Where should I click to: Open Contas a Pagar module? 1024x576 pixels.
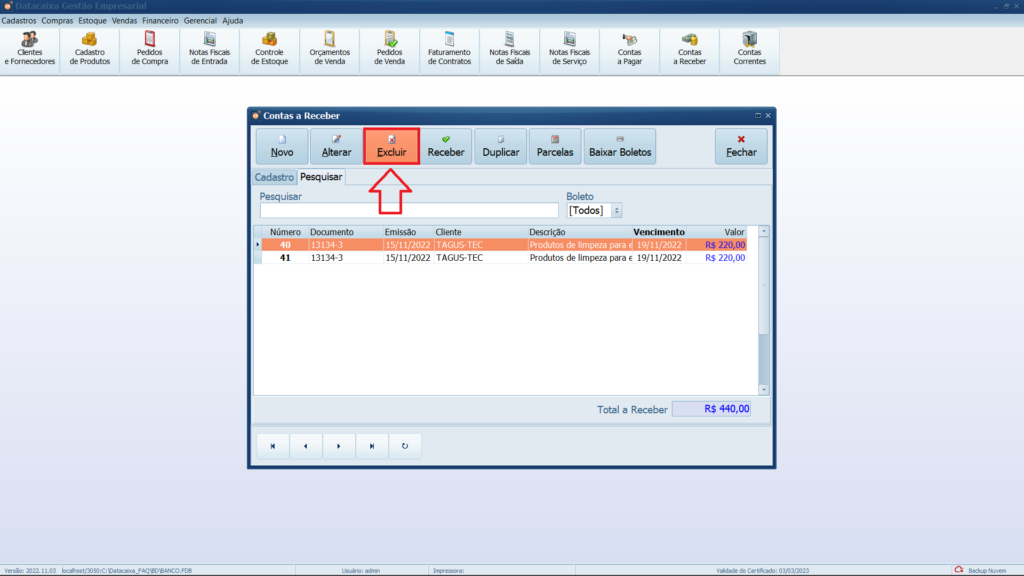[629, 49]
